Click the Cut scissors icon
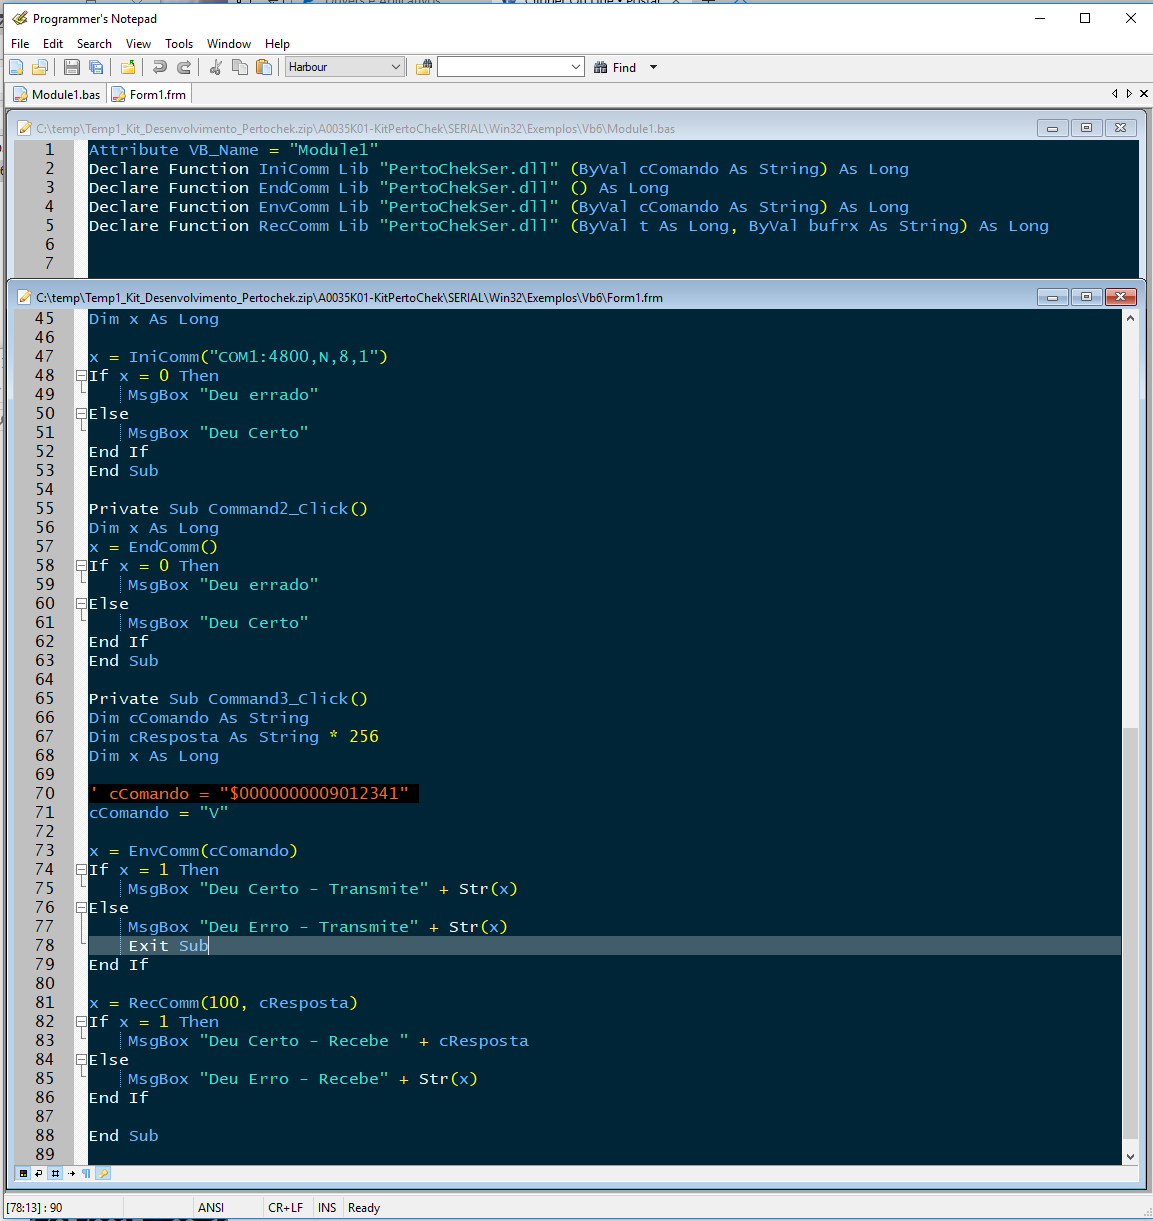This screenshot has height=1221, width=1153. click(215, 67)
